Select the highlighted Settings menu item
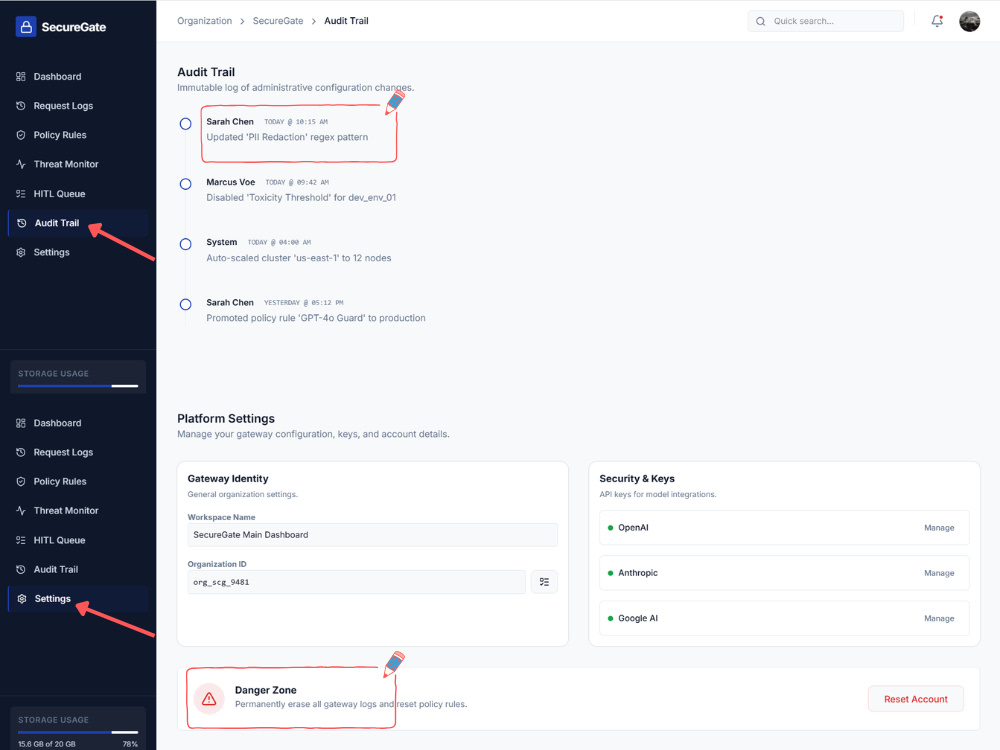1000x750 pixels. 78,599
